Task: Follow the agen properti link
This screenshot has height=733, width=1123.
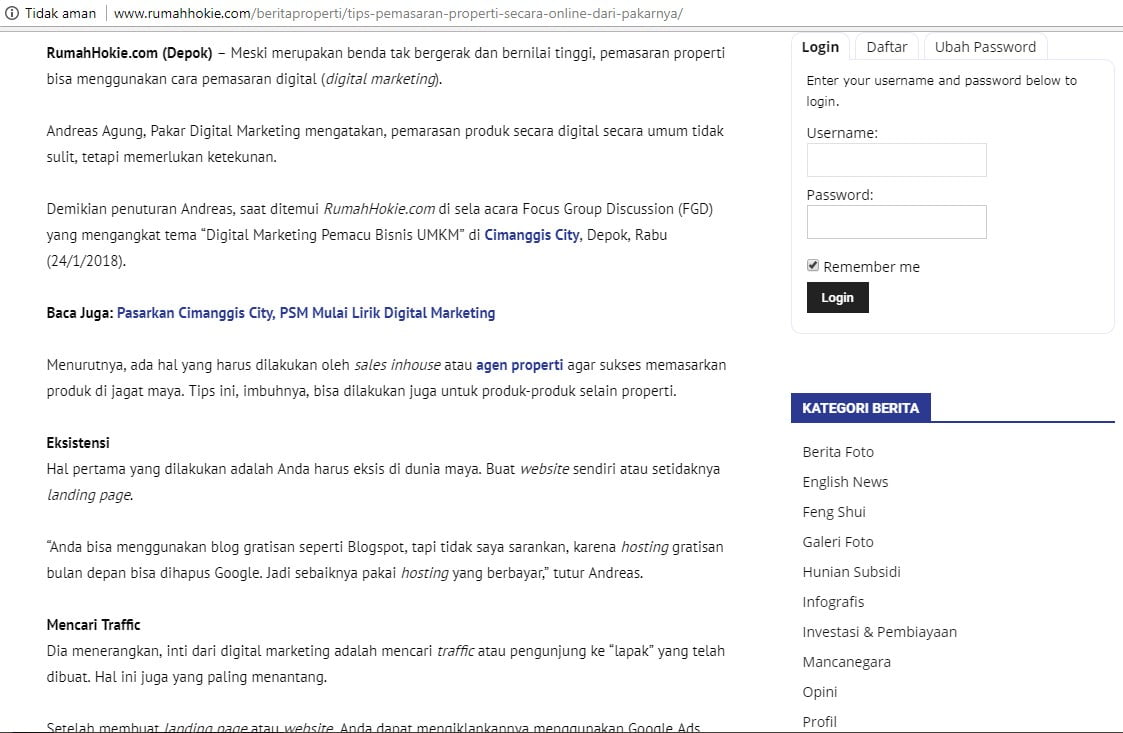Action: (519, 365)
